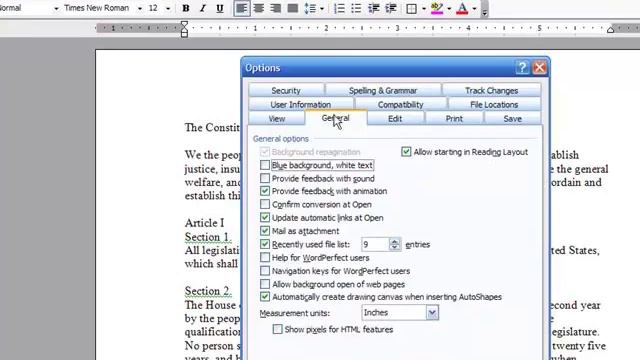
Task: Check Confirm conversion at Open
Action: (x=265, y=204)
